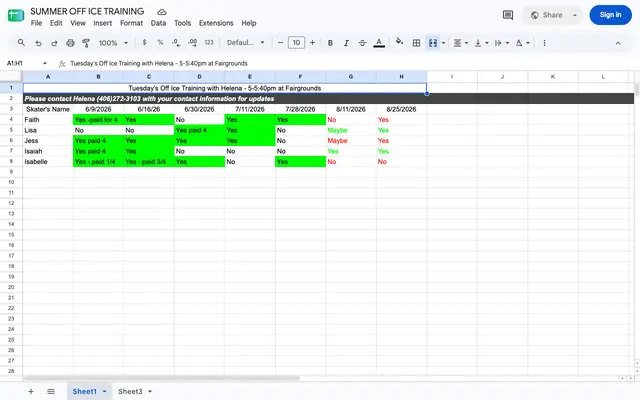Undo the last action

click(x=38, y=43)
